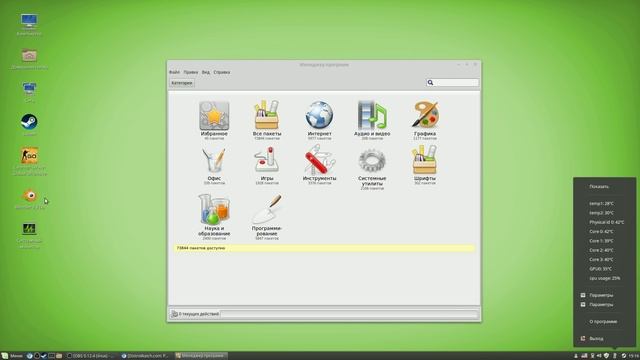Open the Меню start button

pos(12,356)
